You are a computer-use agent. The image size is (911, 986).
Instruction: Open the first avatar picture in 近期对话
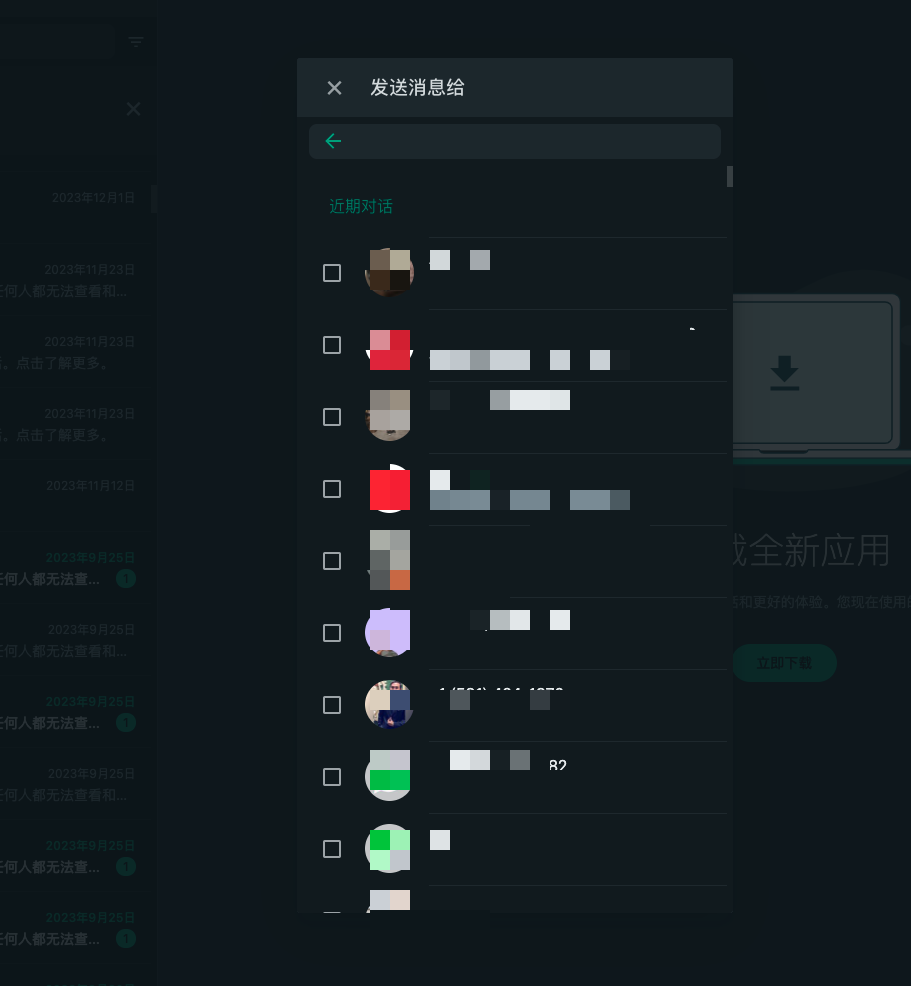click(x=389, y=273)
